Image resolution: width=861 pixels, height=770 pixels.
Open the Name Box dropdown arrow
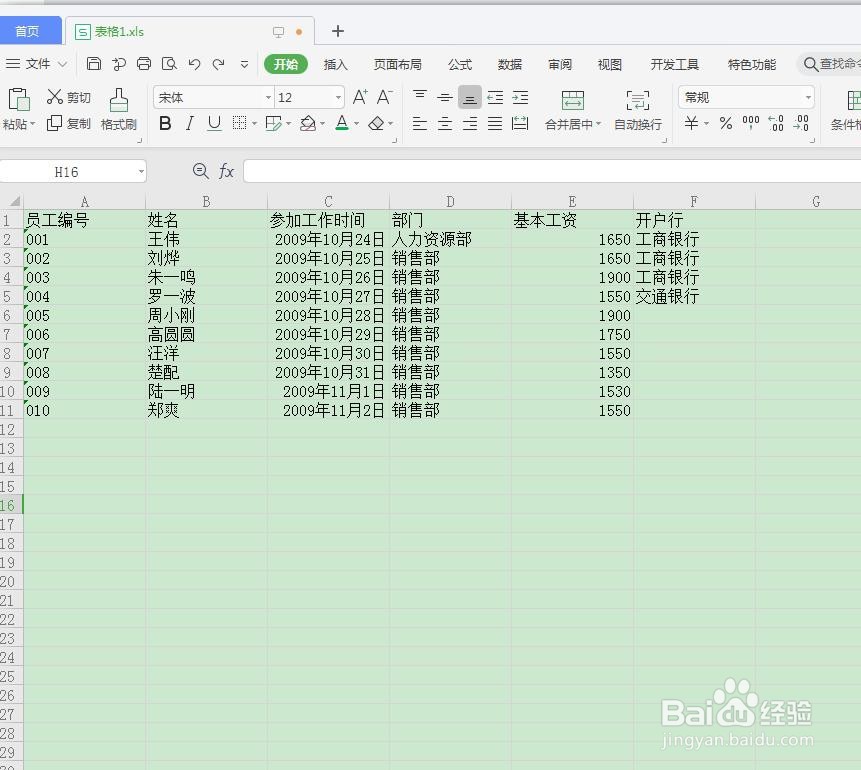point(141,172)
